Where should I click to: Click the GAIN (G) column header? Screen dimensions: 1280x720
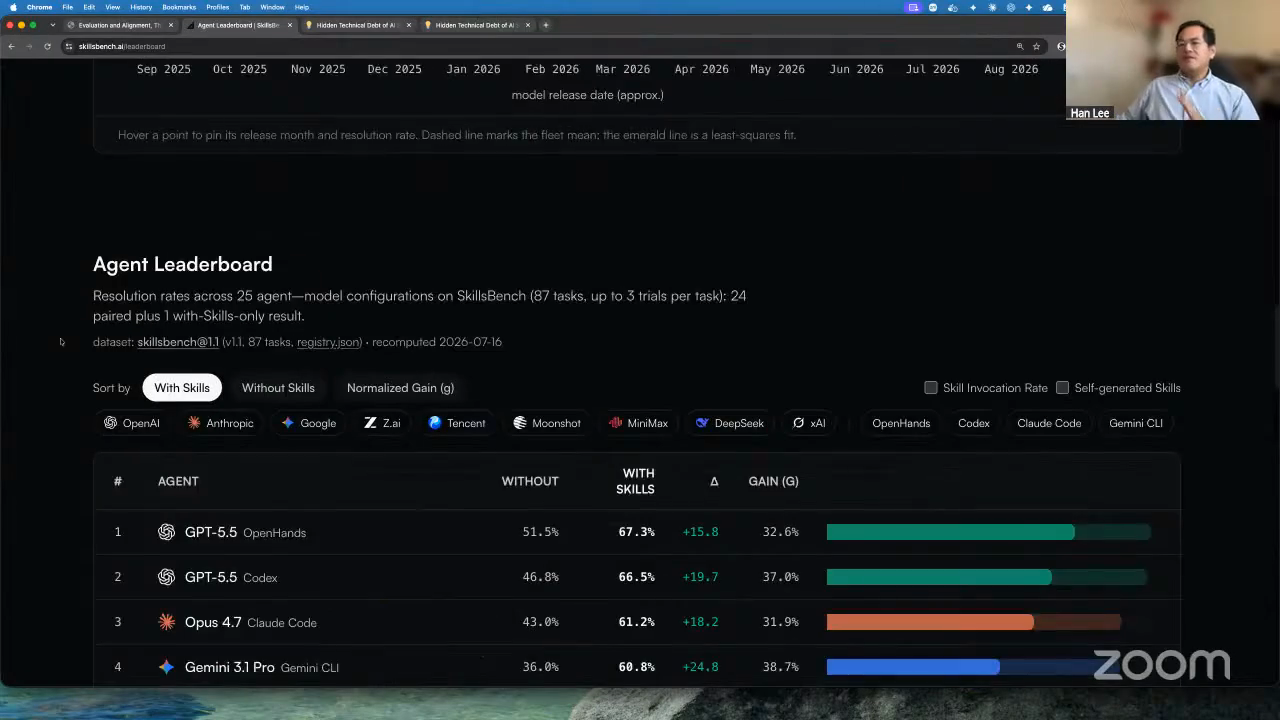773,481
